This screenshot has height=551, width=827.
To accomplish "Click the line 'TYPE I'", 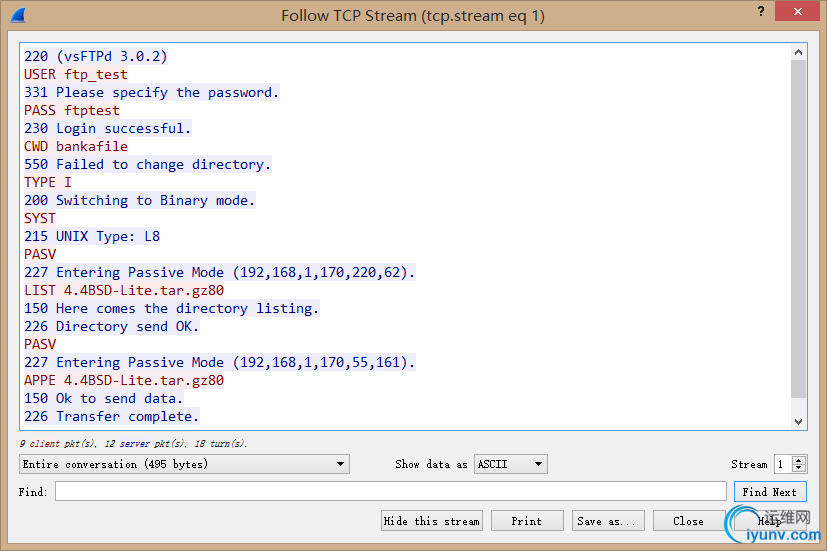I will [x=47, y=182].
